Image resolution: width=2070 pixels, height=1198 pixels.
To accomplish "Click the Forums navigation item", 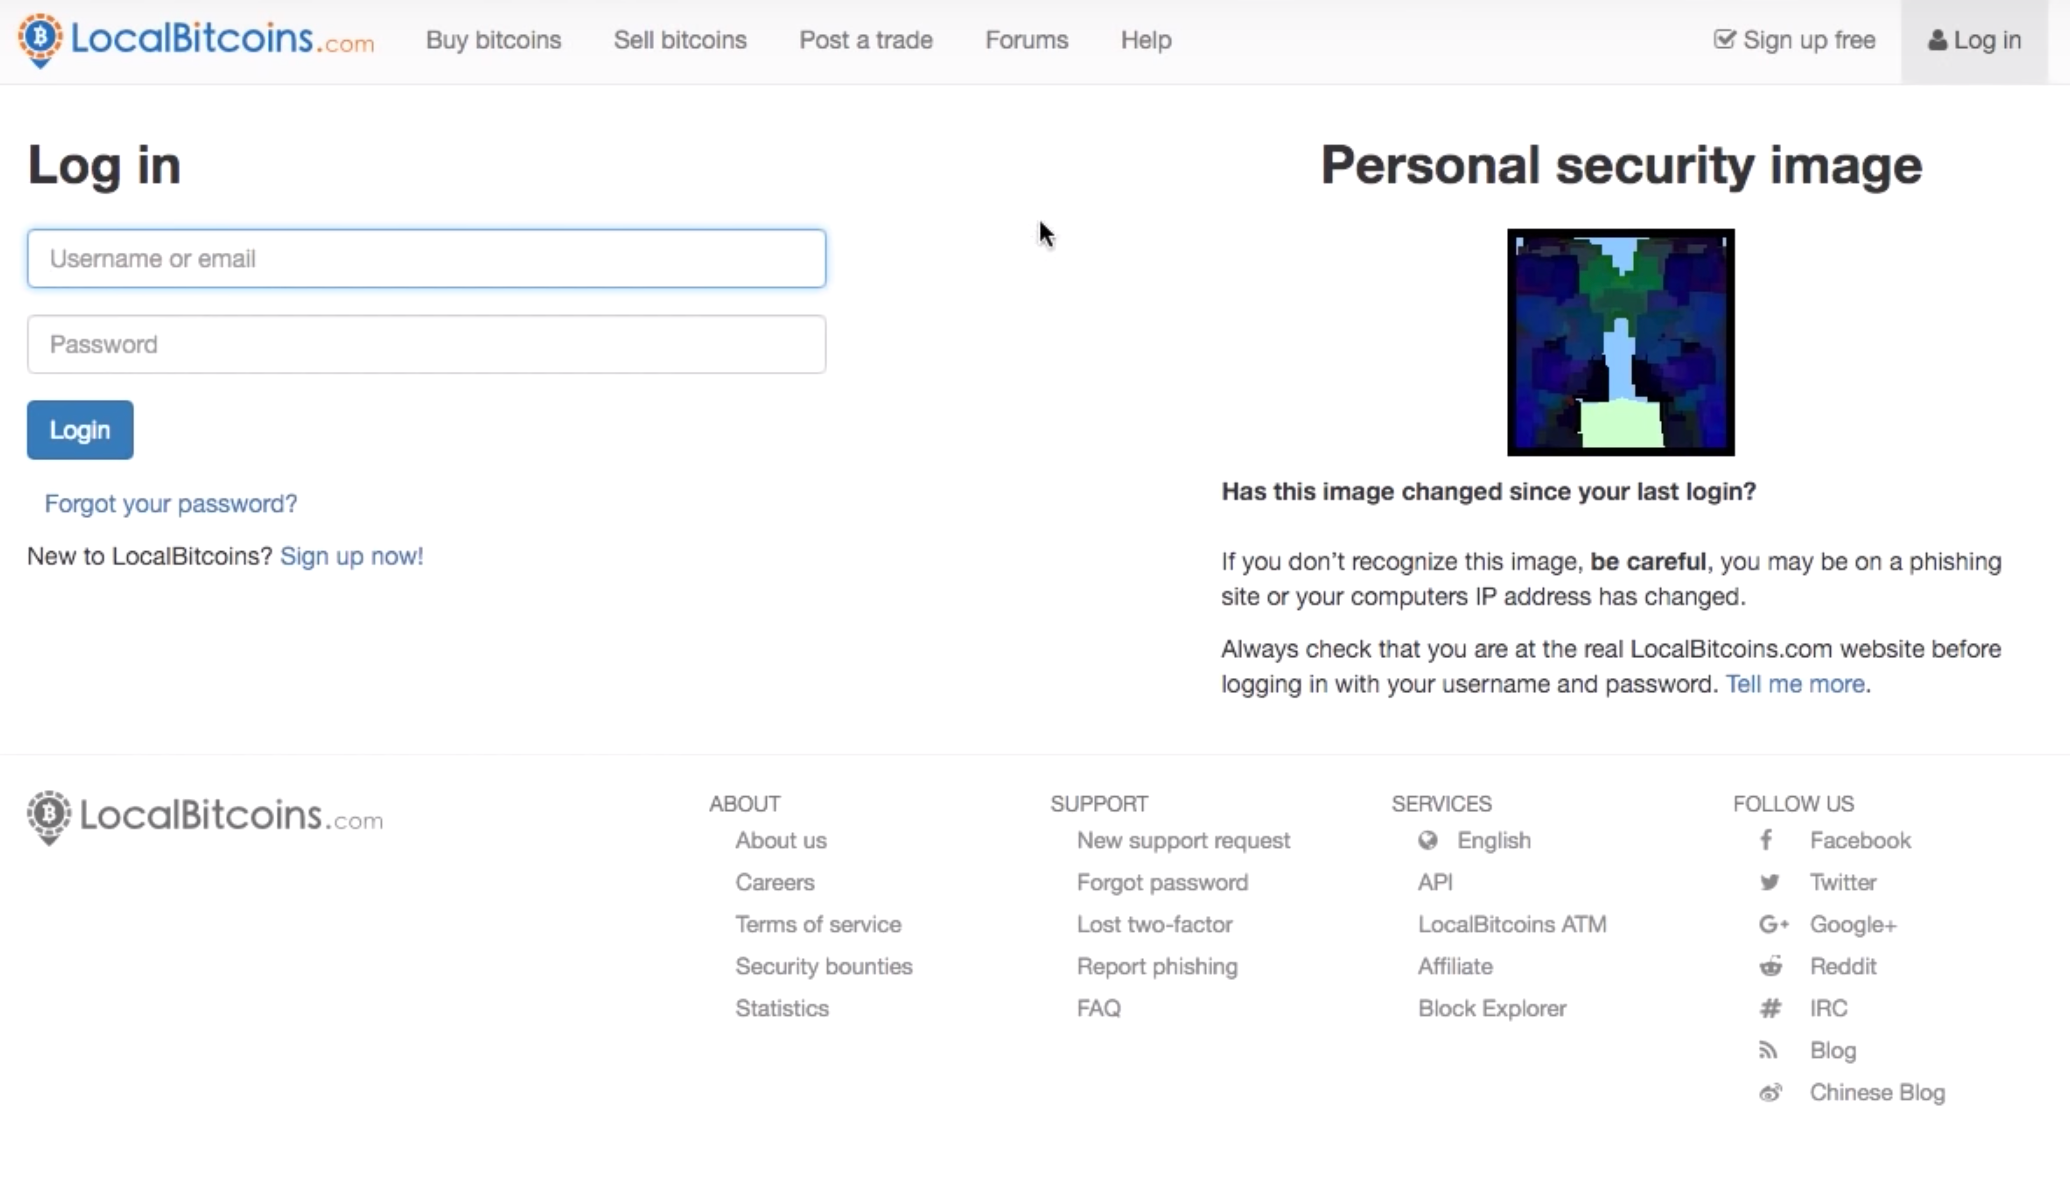I will coord(1026,40).
